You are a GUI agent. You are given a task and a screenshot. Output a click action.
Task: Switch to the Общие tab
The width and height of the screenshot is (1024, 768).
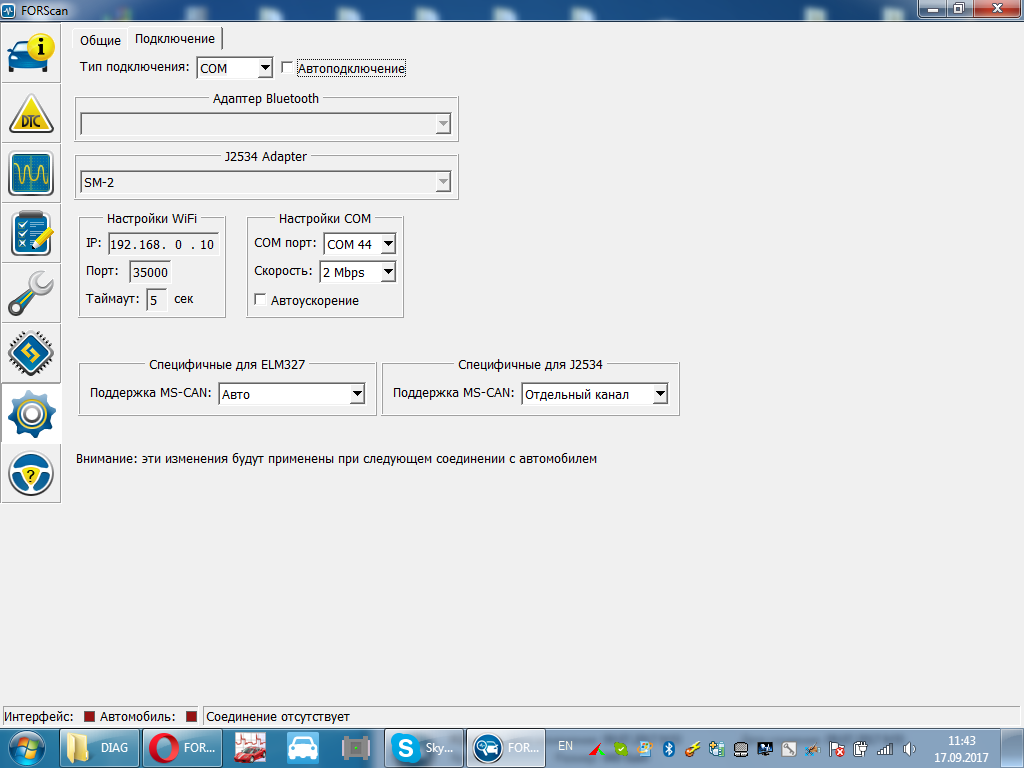pos(100,40)
